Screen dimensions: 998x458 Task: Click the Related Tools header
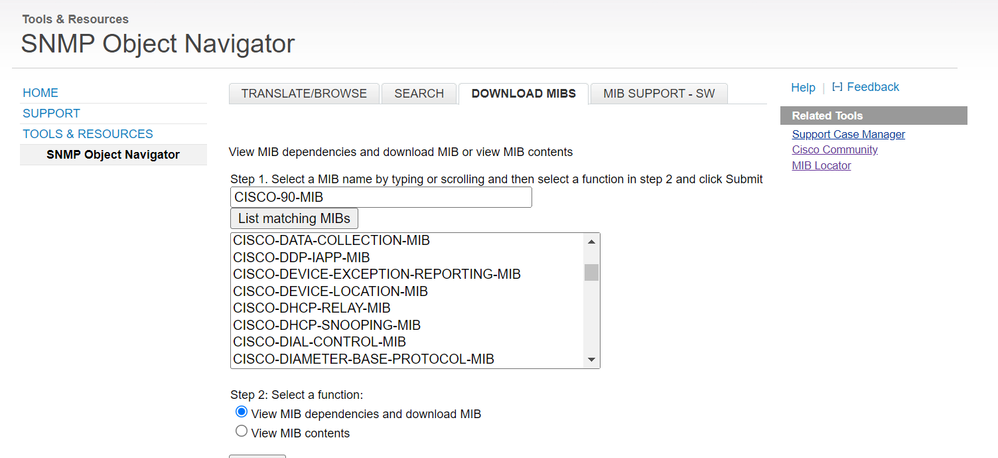(x=873, y=116)
